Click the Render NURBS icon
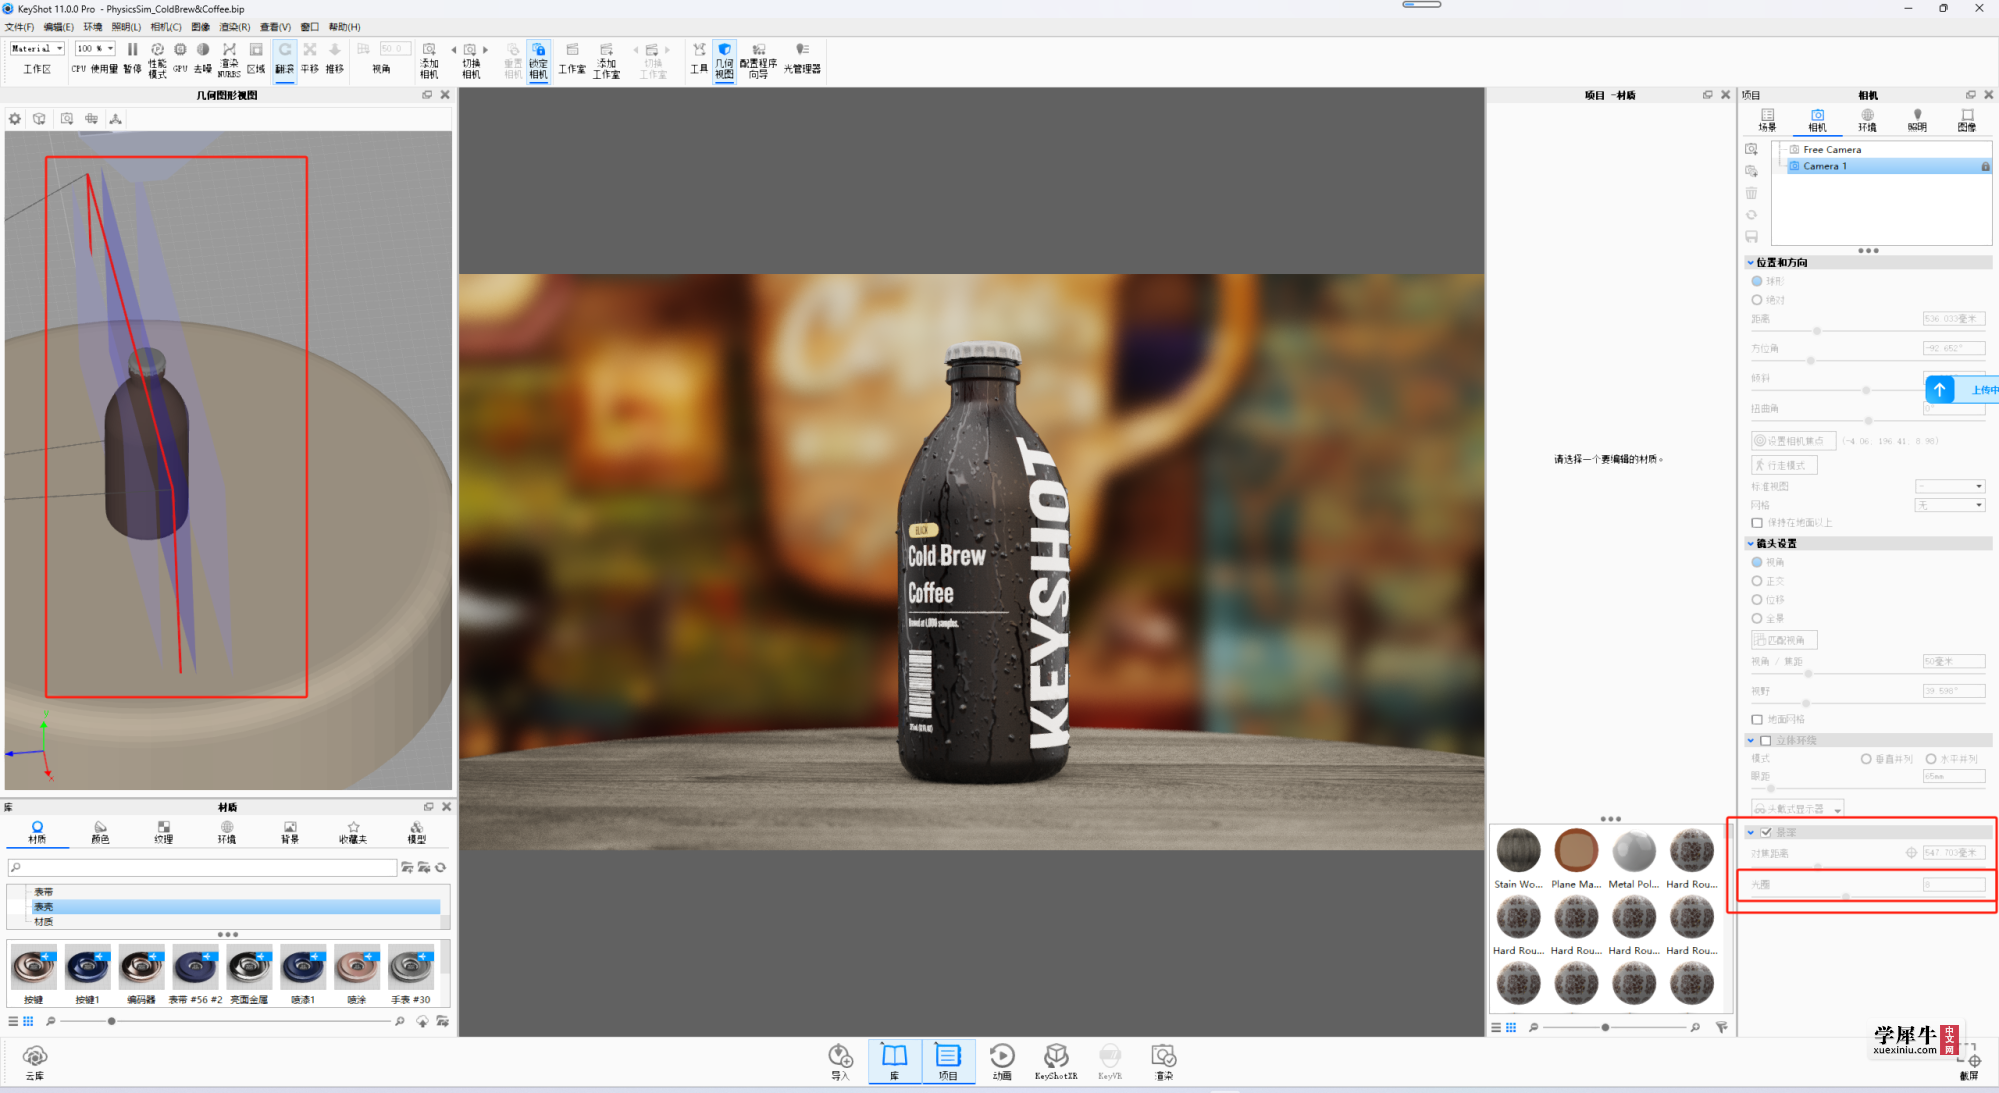The width and height of the screenshot is (1999, 1093). click(x=229, y=50)
